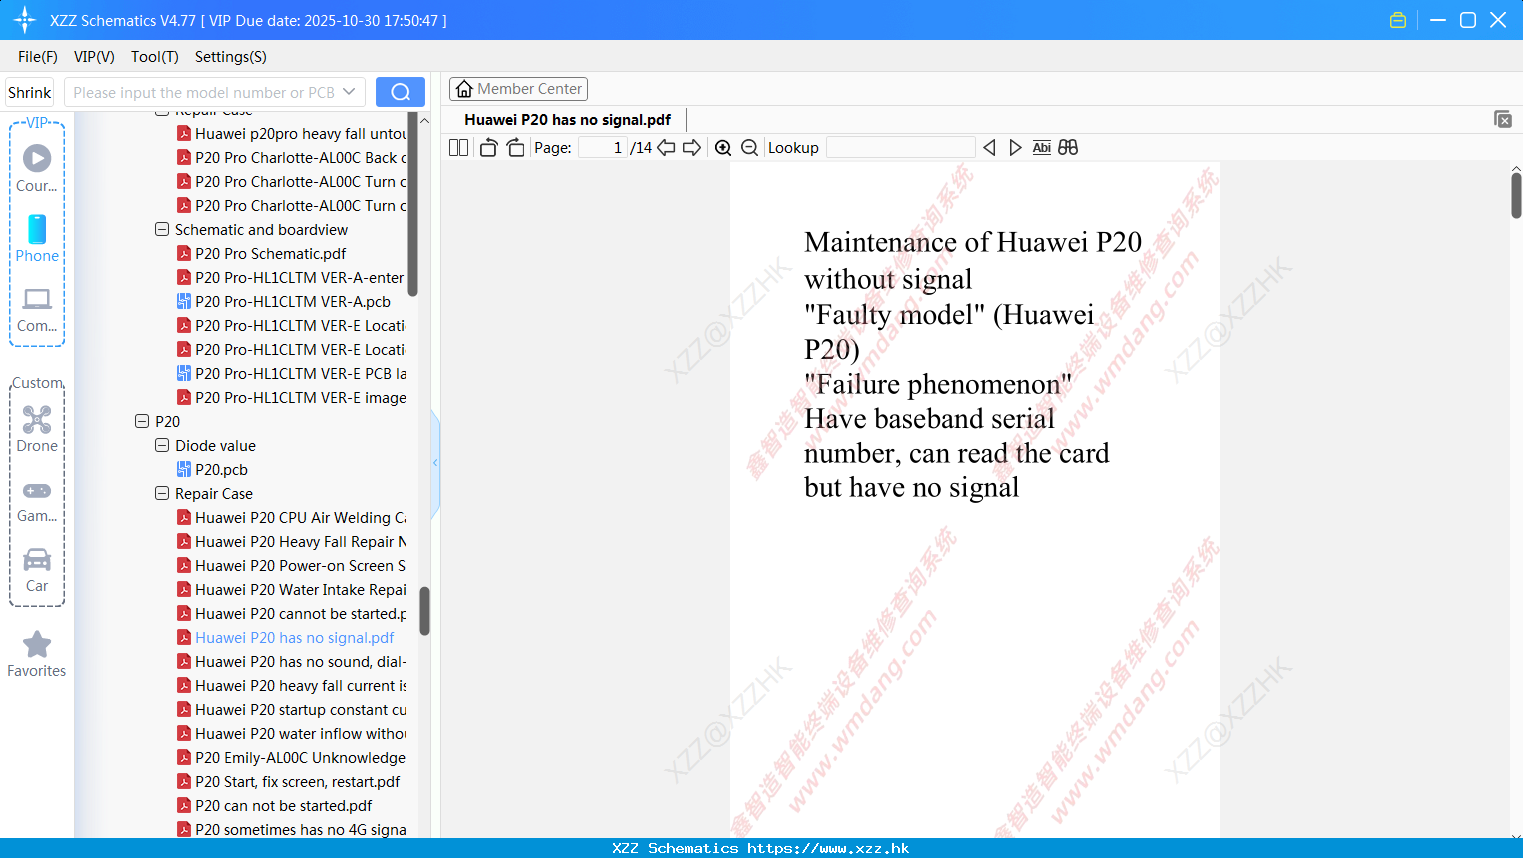The height and width of the screenshot is (858, 1523).
Task: Go to the previous PDF page arrow
Action: coord(666,148)
